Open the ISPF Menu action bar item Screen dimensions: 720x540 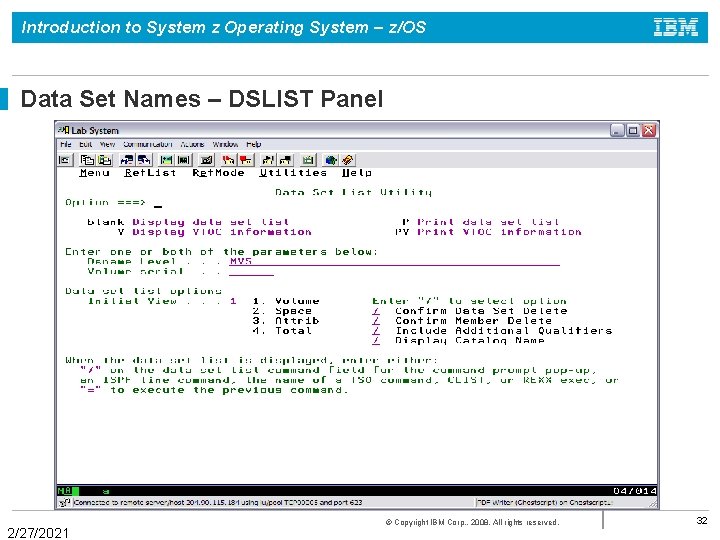coord(94,173)
